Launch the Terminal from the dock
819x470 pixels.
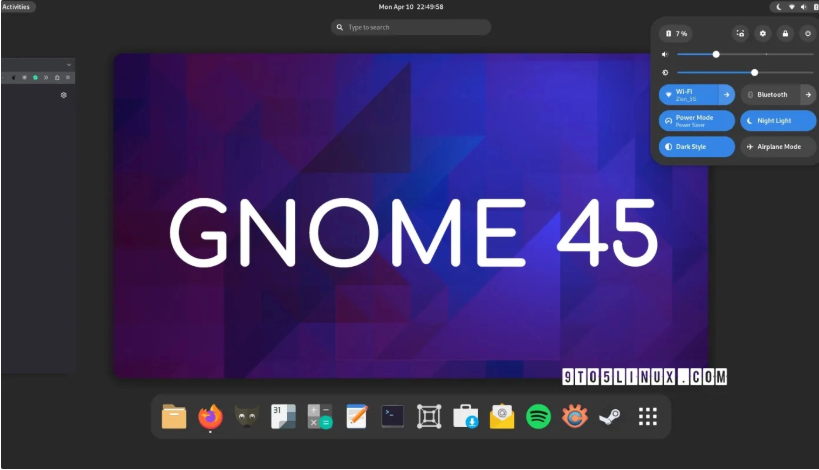(392, 417)
